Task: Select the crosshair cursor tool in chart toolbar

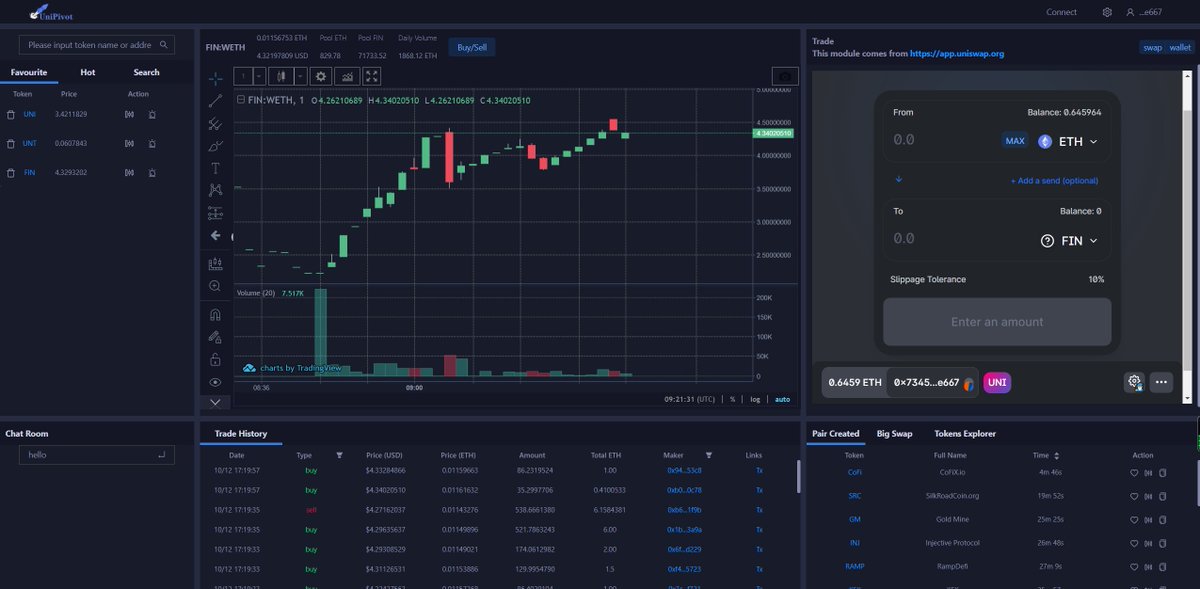Action: pyautogui.click(x=215, y=78)
